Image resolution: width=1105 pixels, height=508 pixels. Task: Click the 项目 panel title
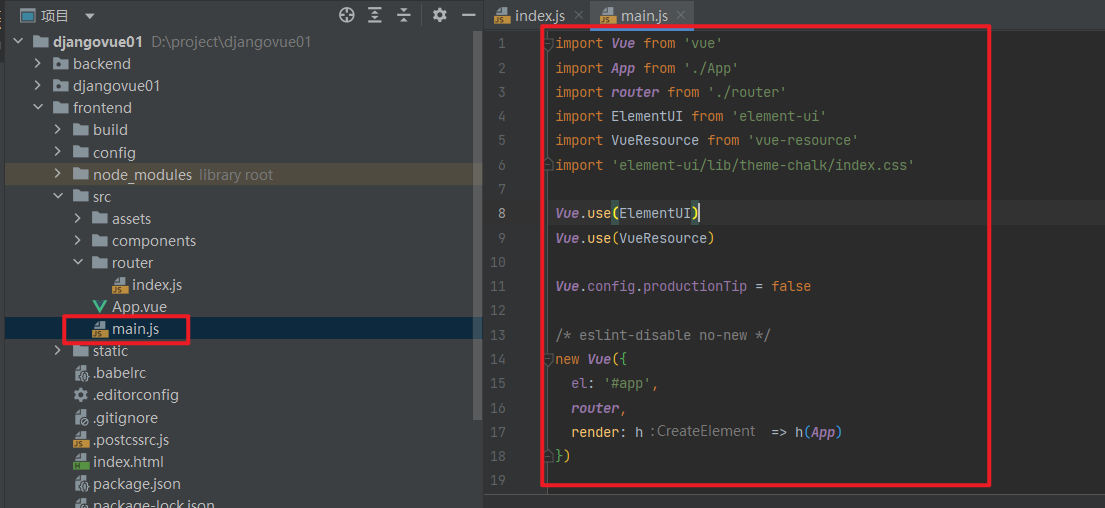point(55,16)
